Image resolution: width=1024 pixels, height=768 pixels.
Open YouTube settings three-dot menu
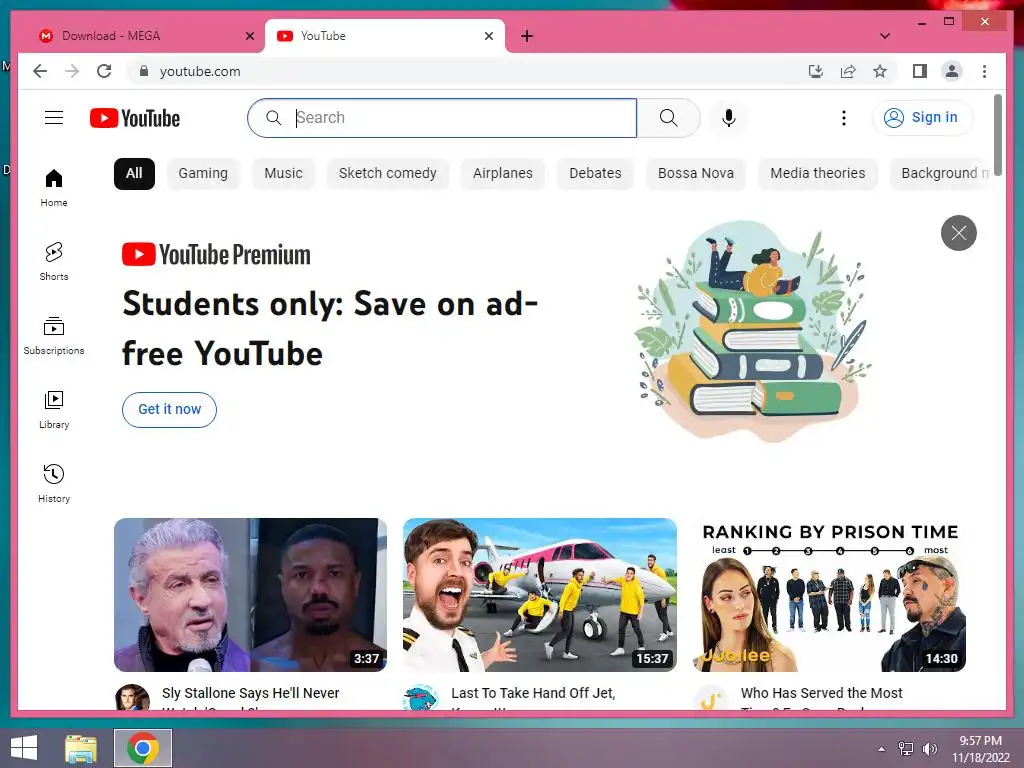point(844,118)
